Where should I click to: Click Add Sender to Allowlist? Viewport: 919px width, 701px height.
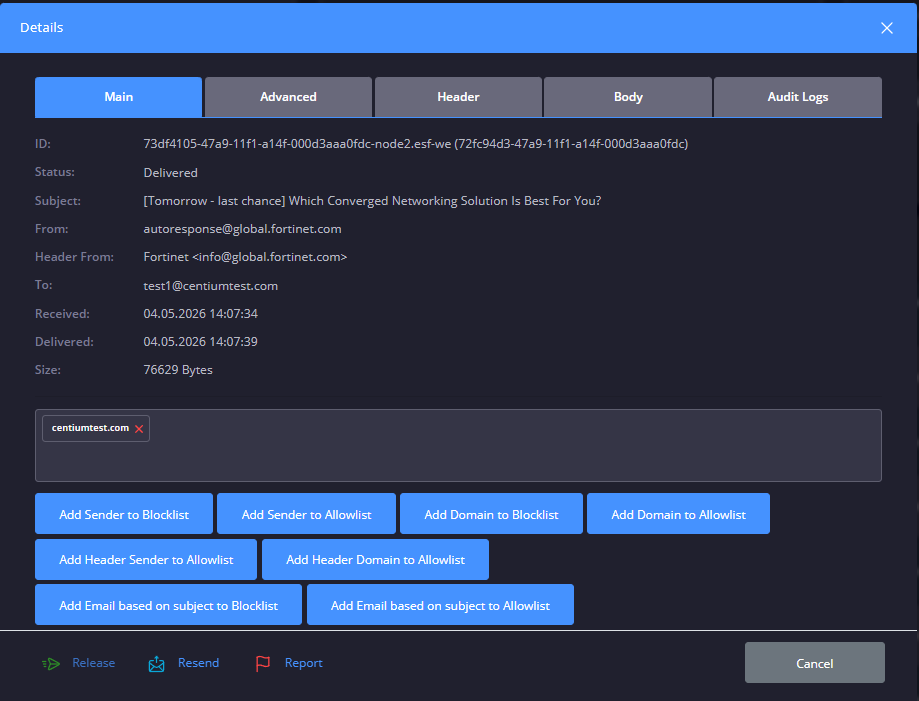pos(307,514)
